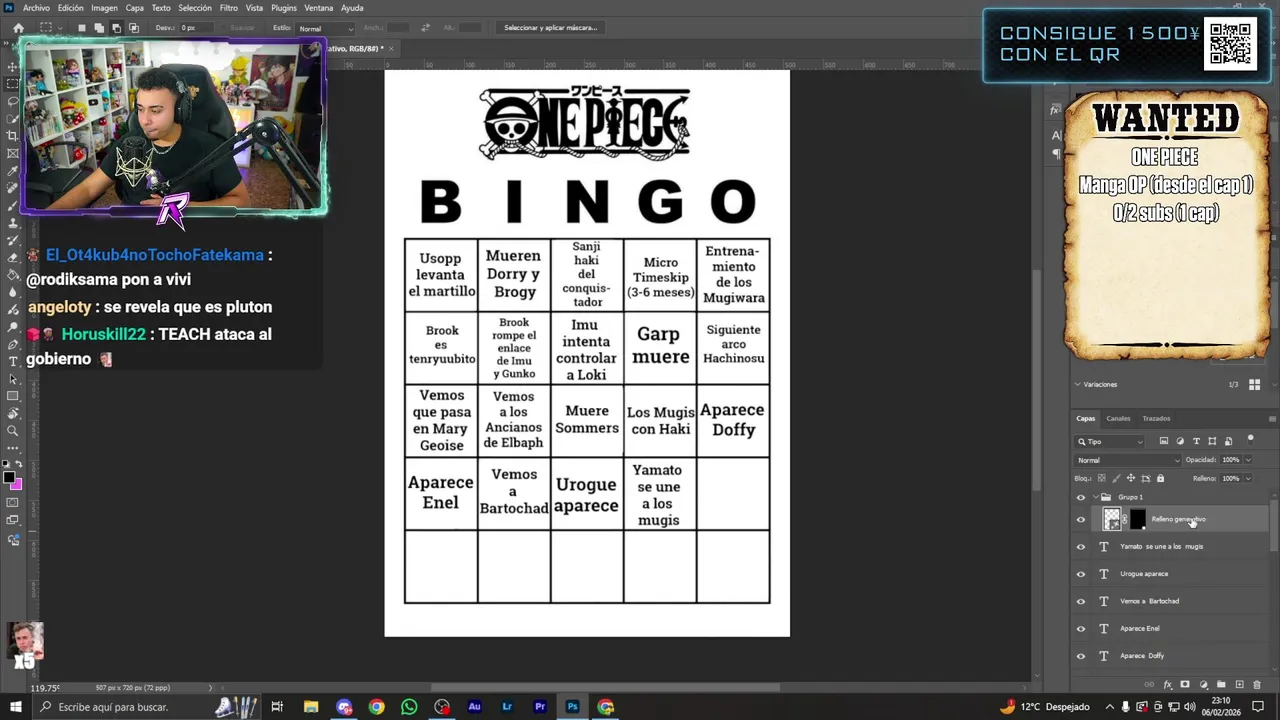
Task: Open the Filtro menu
Action: click(228, 8)
